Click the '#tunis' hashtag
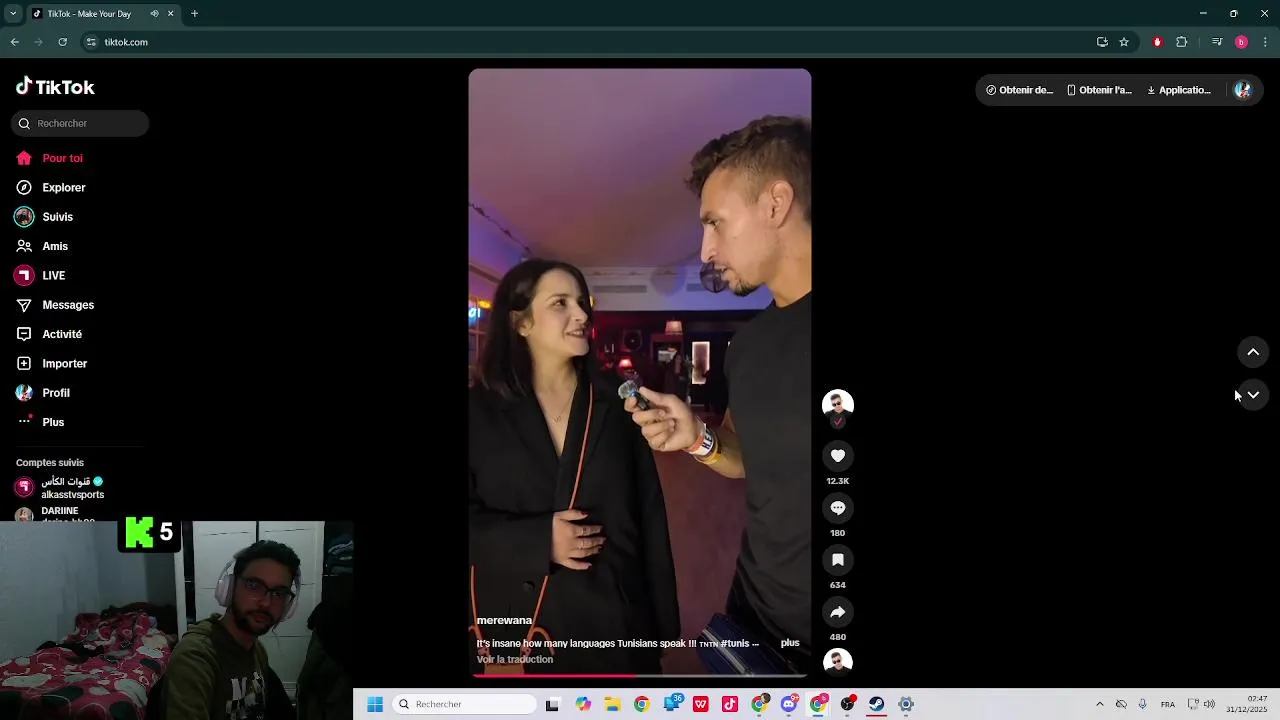Image resolution: width=1280 pixels, height=720 pixels. (734, 643)
